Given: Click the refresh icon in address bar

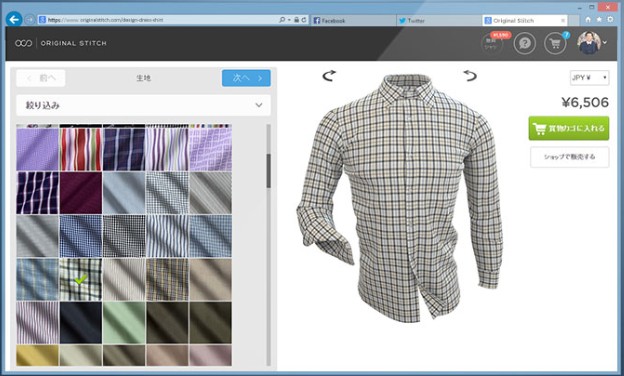Looking at the screenshot, I should tap(304, 19).
